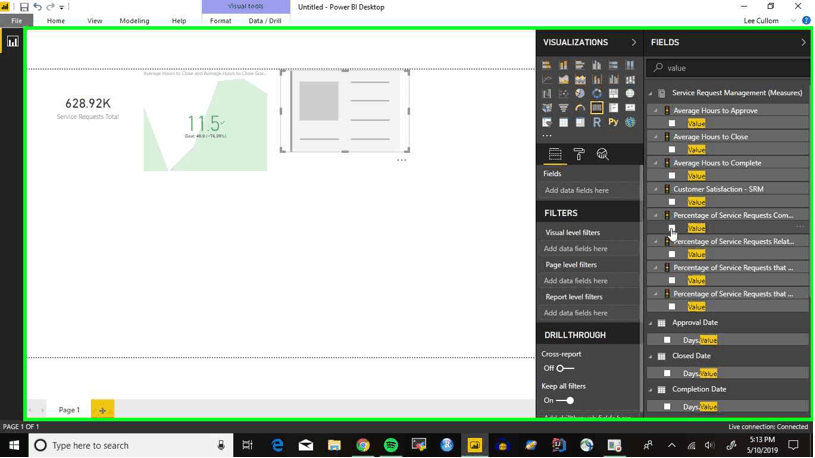Collapse the Average Hours to Approve node
815x458 pixels.
656,111
